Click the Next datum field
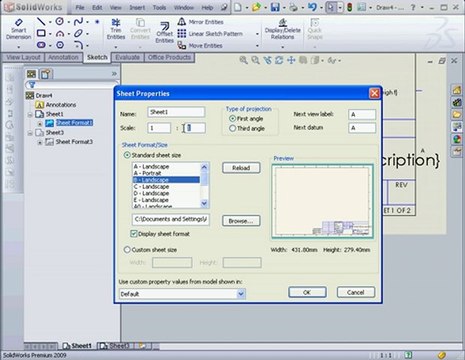The image size is (465, 360). coord(362,128)
